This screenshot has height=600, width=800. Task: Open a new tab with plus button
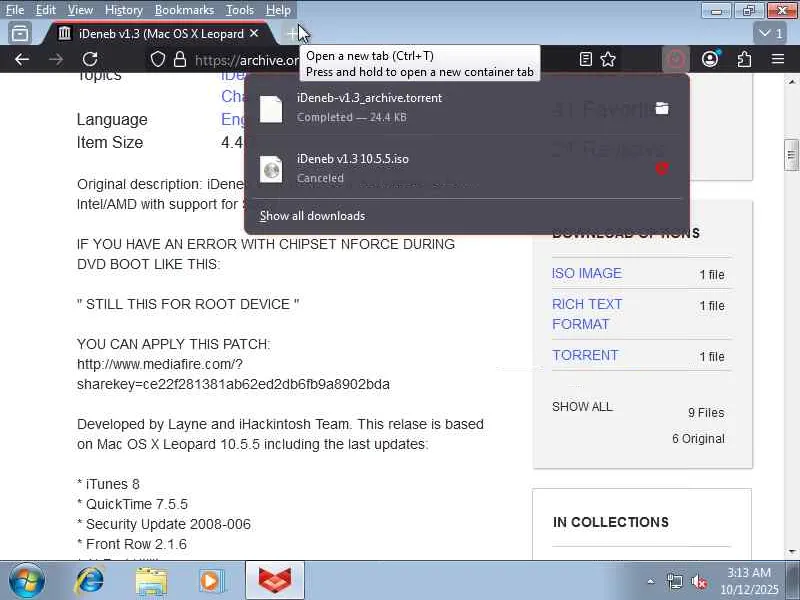click(x=292, y=34)
